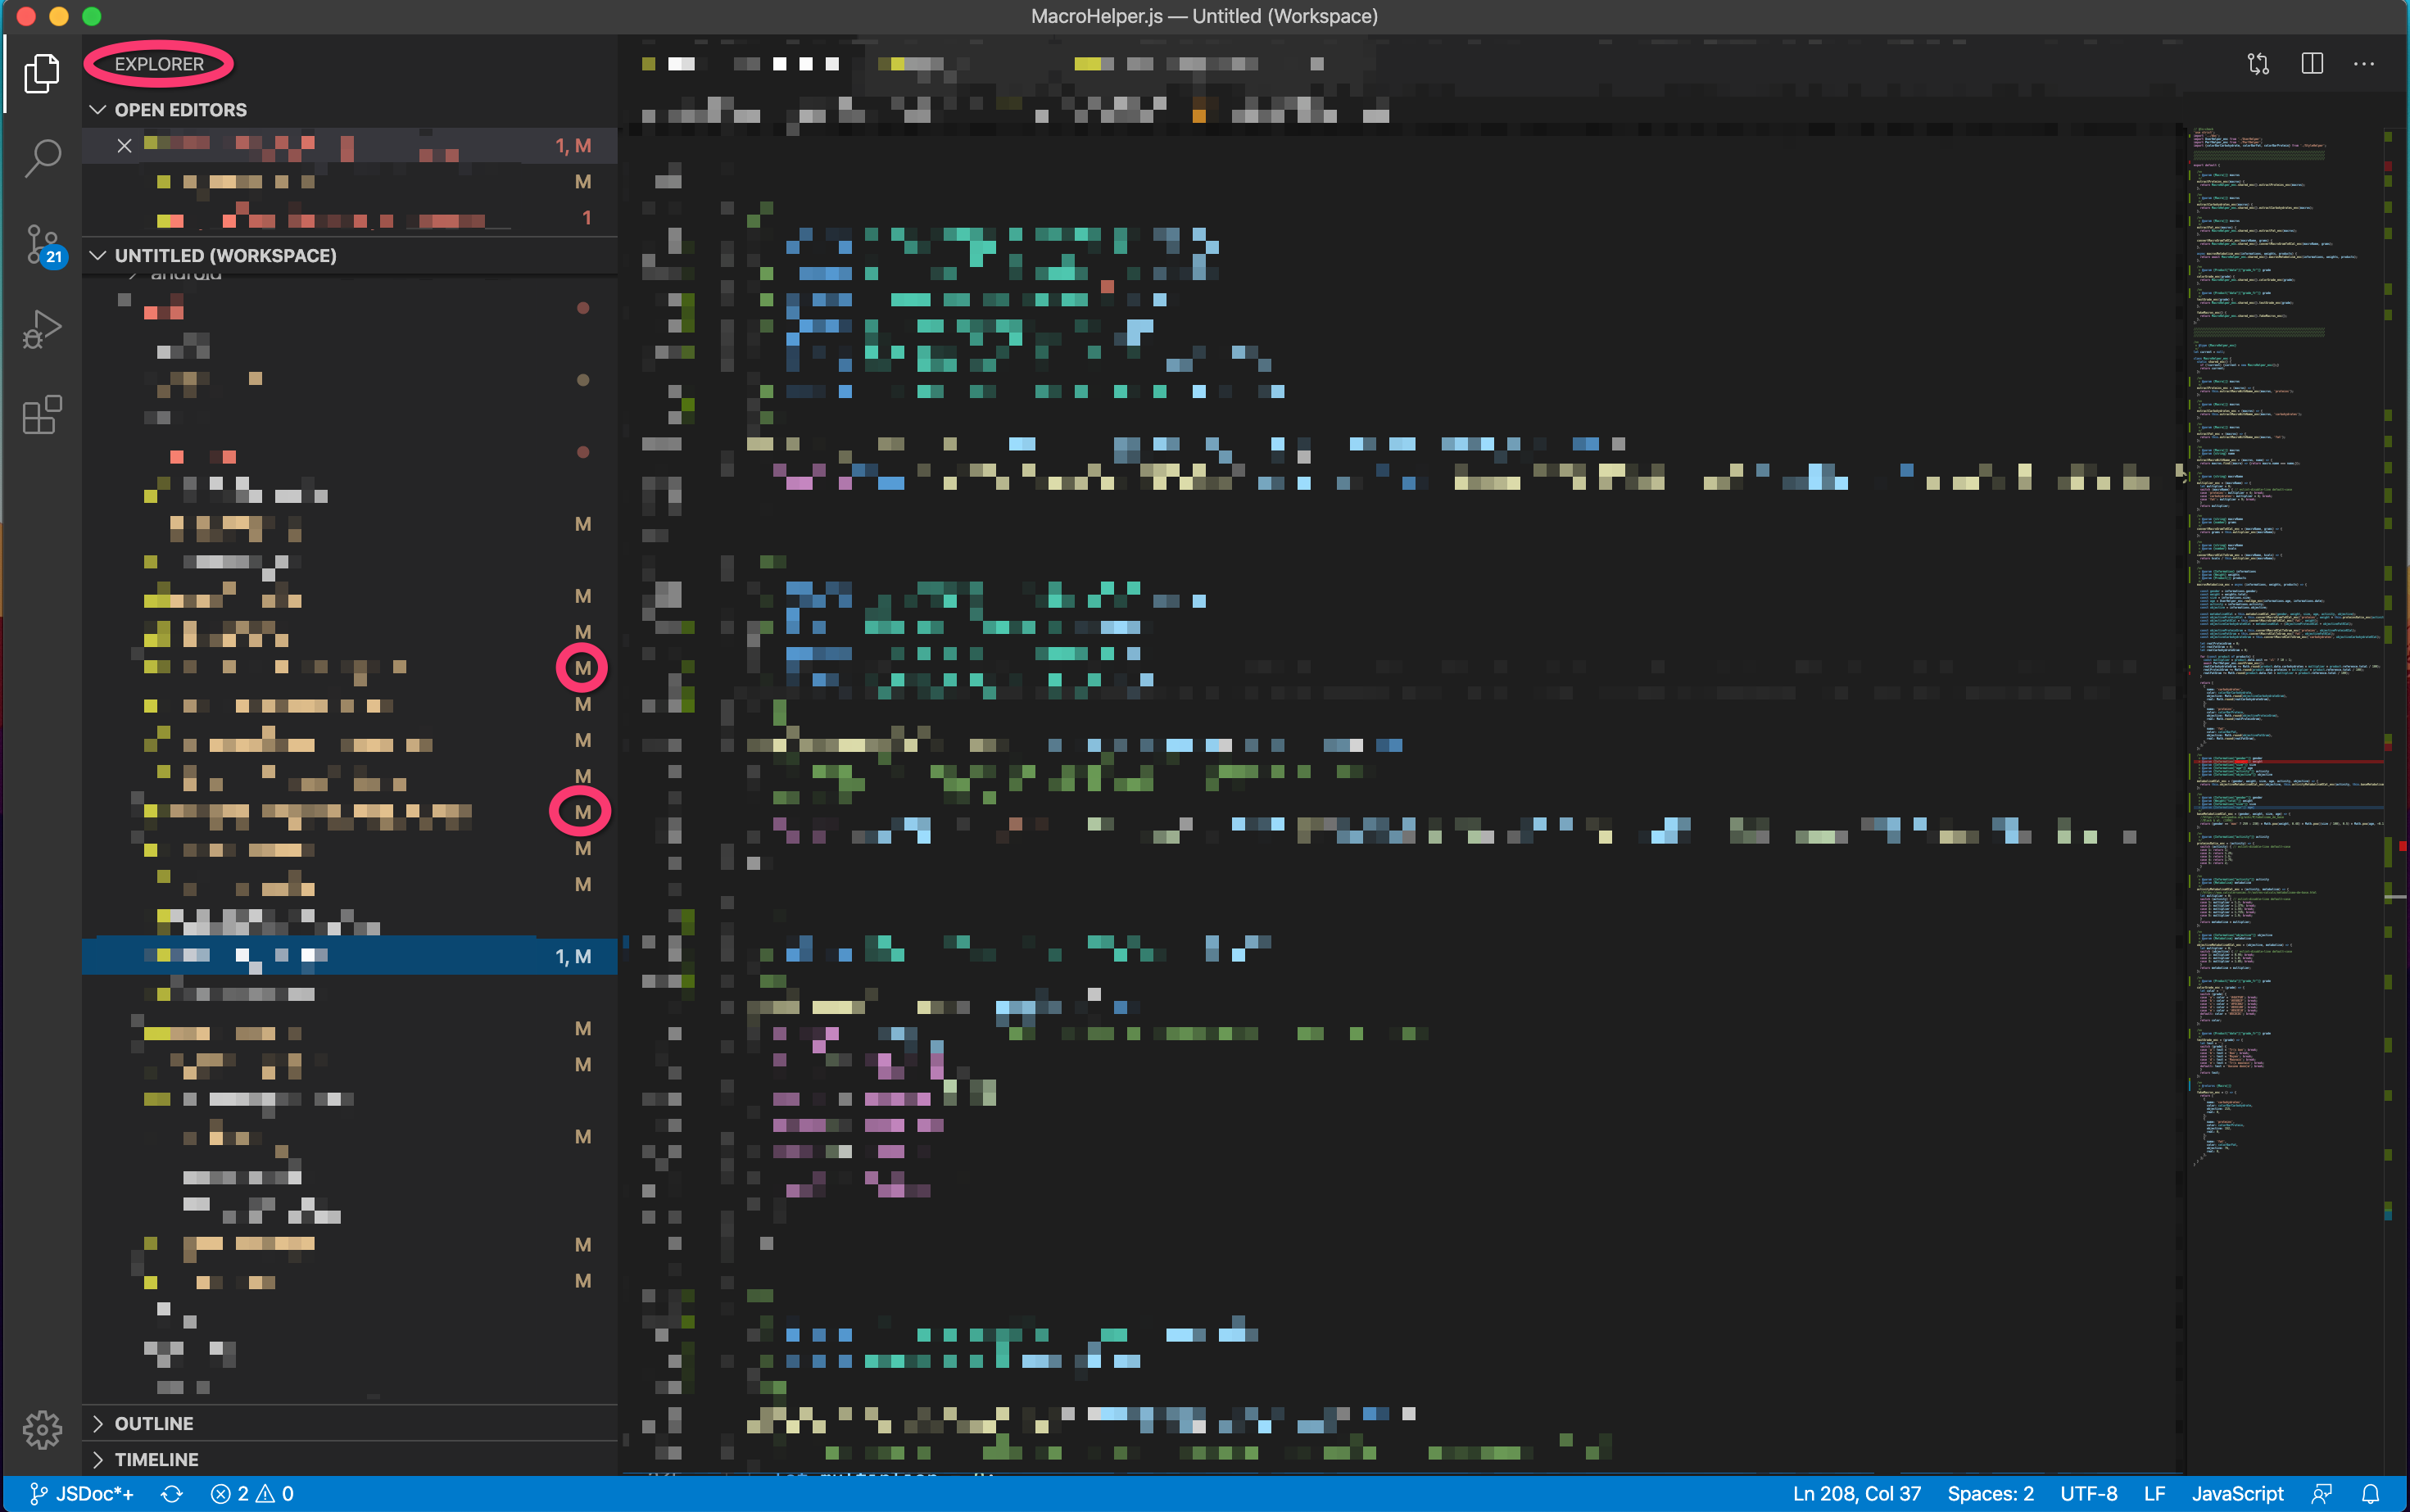
Task: Close the first open editor entry
Action: (124, 146)
